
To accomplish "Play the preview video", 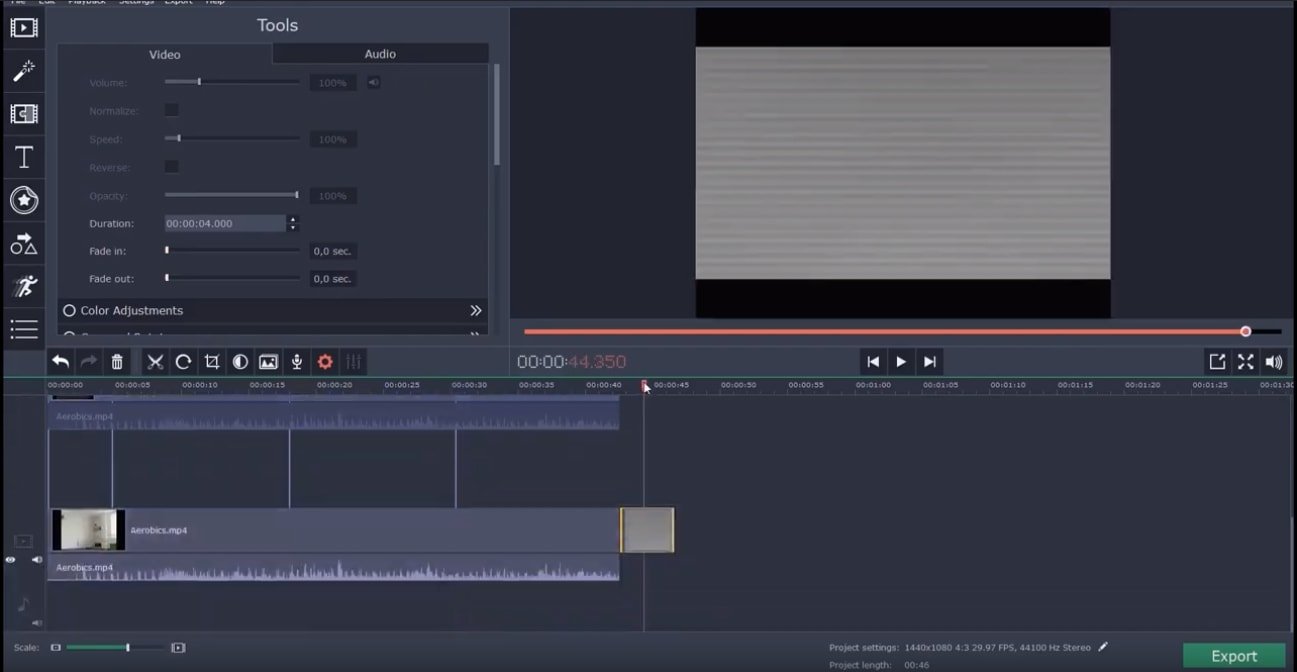I will click(901, 362).
